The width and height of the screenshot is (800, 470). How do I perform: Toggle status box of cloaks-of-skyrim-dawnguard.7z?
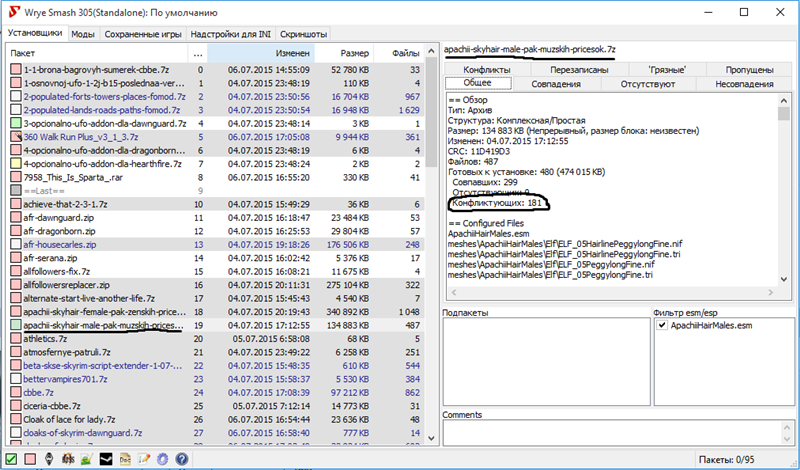coord(16,433)
